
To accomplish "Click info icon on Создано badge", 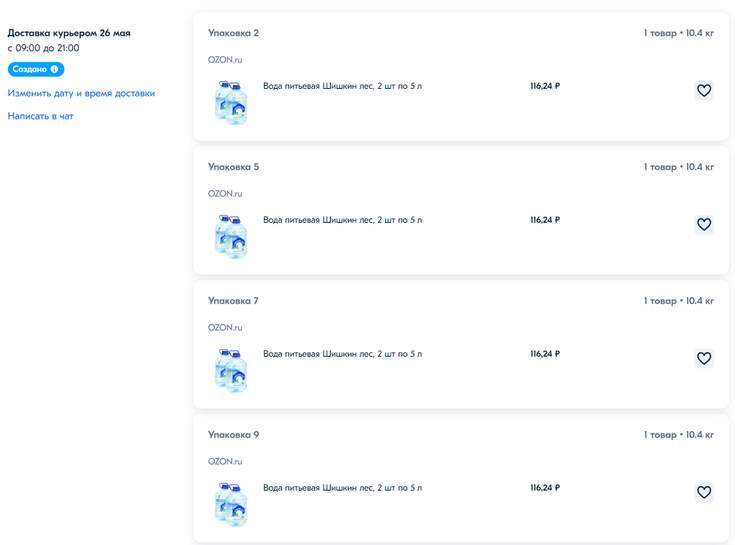I will (55, 70).
